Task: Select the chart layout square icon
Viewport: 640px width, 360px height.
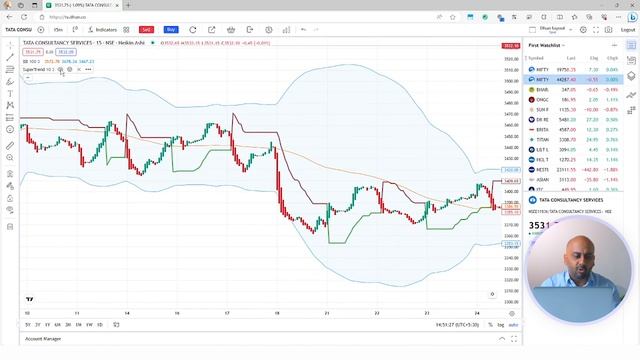Action: (x=532, y=30)
